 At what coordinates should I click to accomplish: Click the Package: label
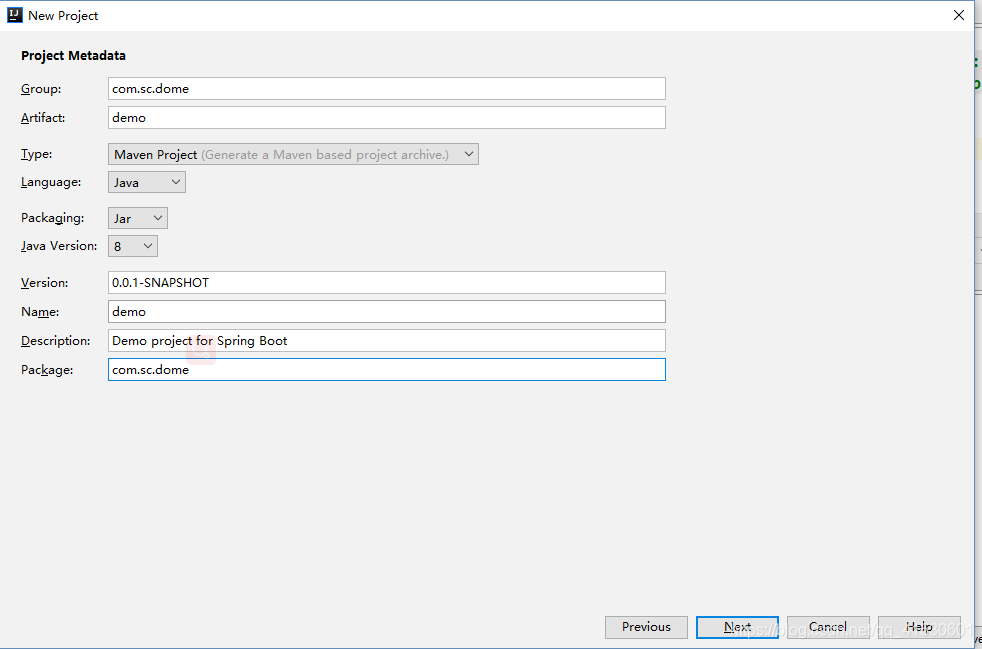[x=47, y=370]
